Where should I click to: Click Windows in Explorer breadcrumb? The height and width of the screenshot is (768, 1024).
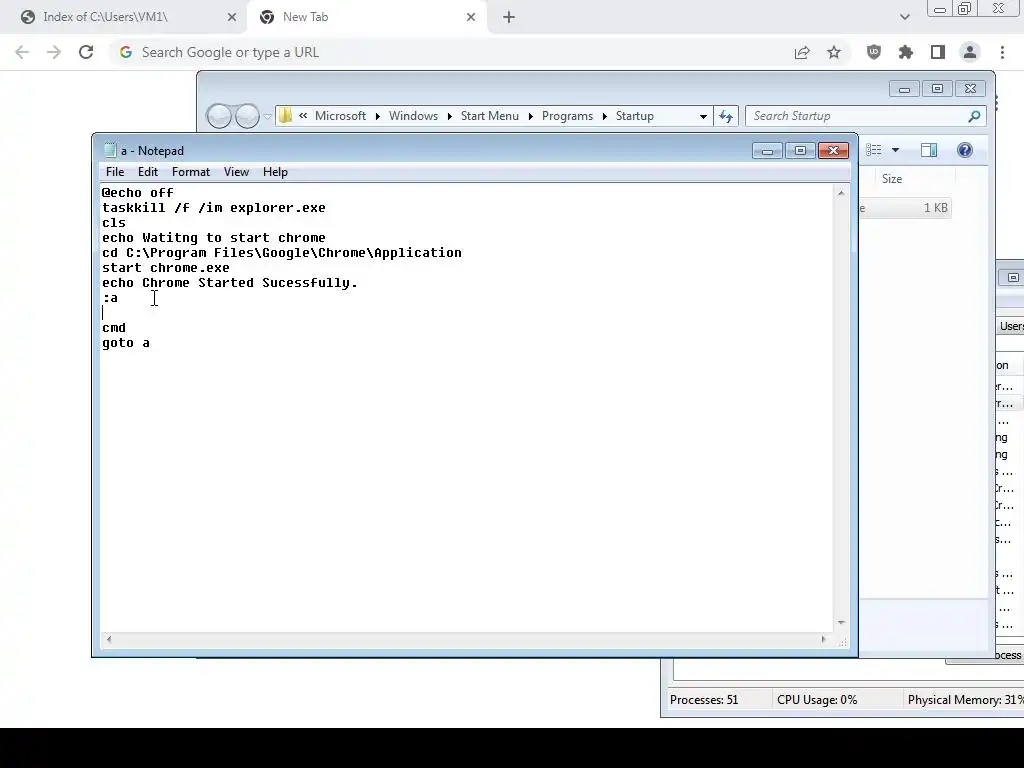click(413, 116)
